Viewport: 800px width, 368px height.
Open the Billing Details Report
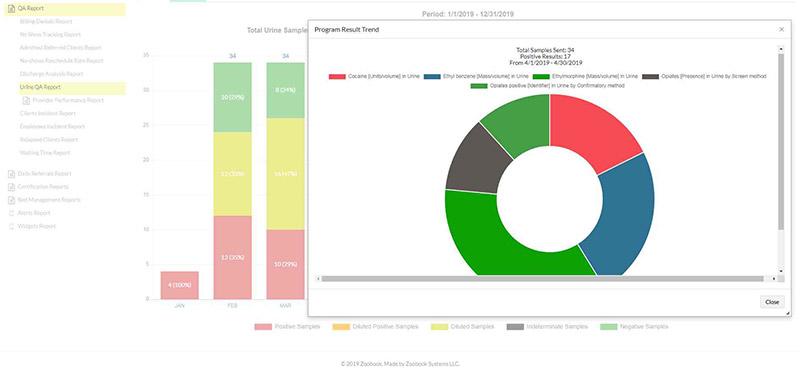tap(46, 21)
